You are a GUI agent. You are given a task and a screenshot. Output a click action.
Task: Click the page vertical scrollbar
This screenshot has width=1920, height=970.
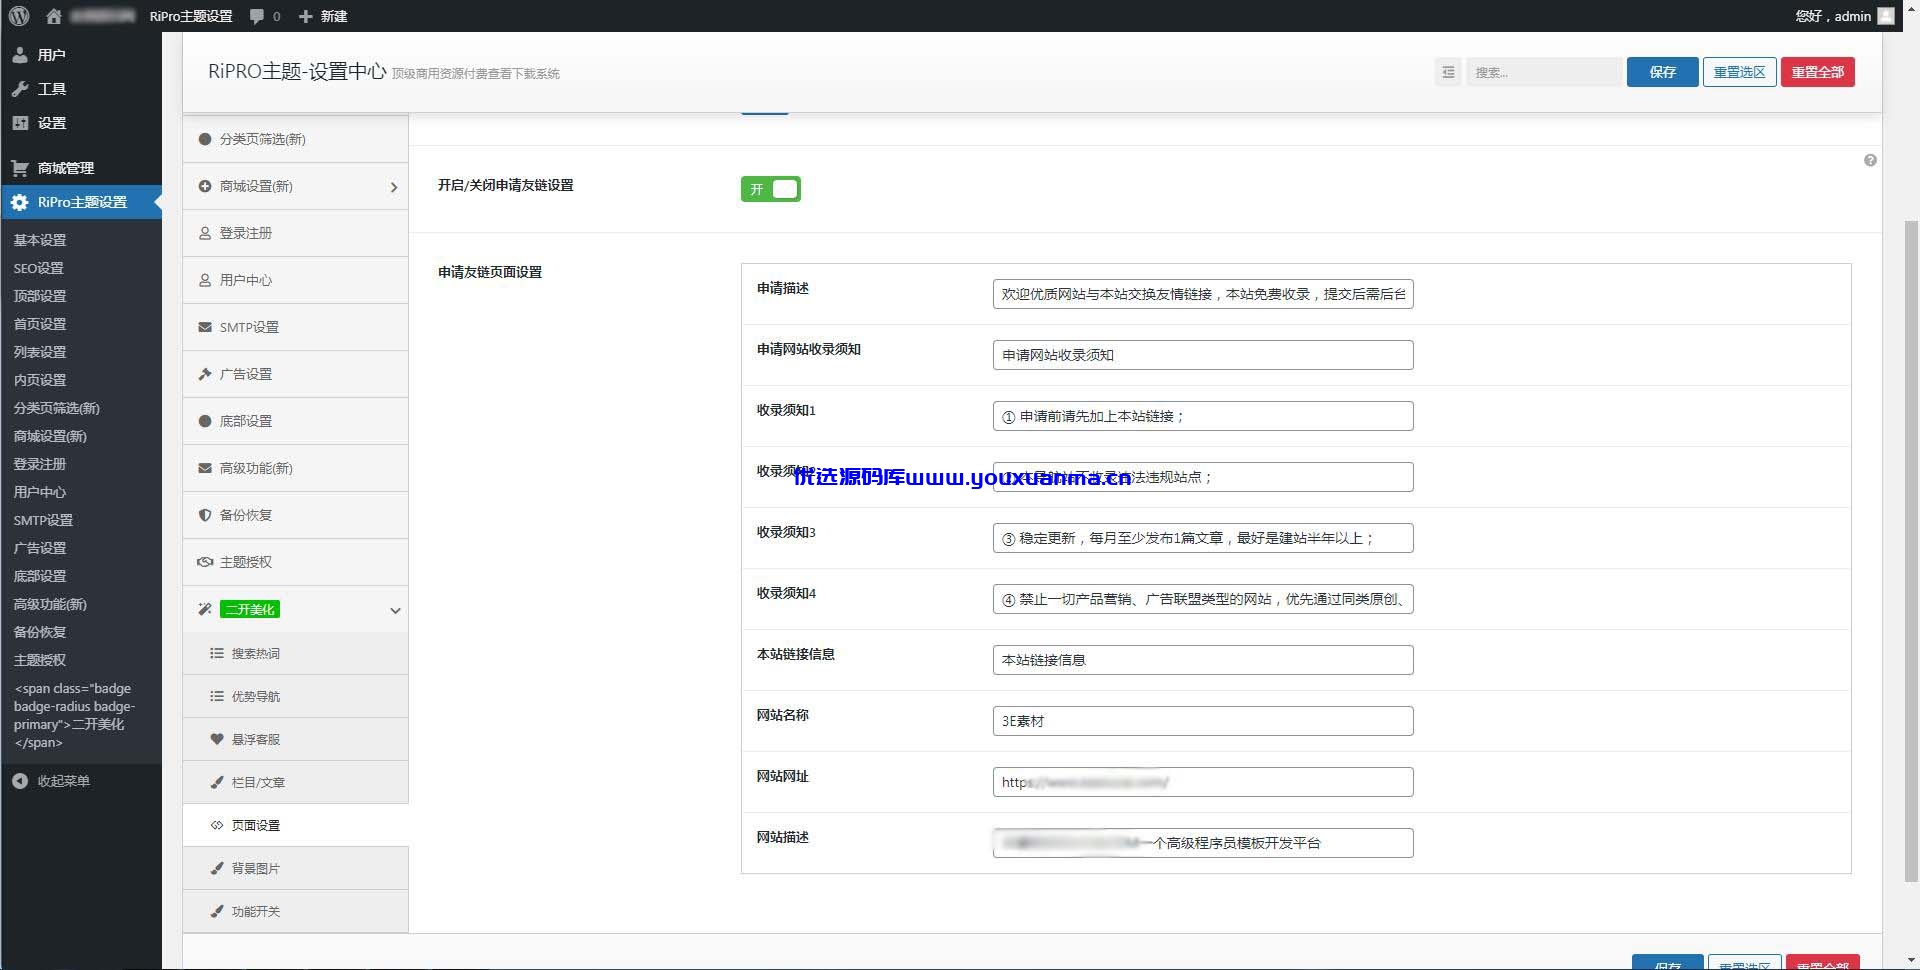1910,550
